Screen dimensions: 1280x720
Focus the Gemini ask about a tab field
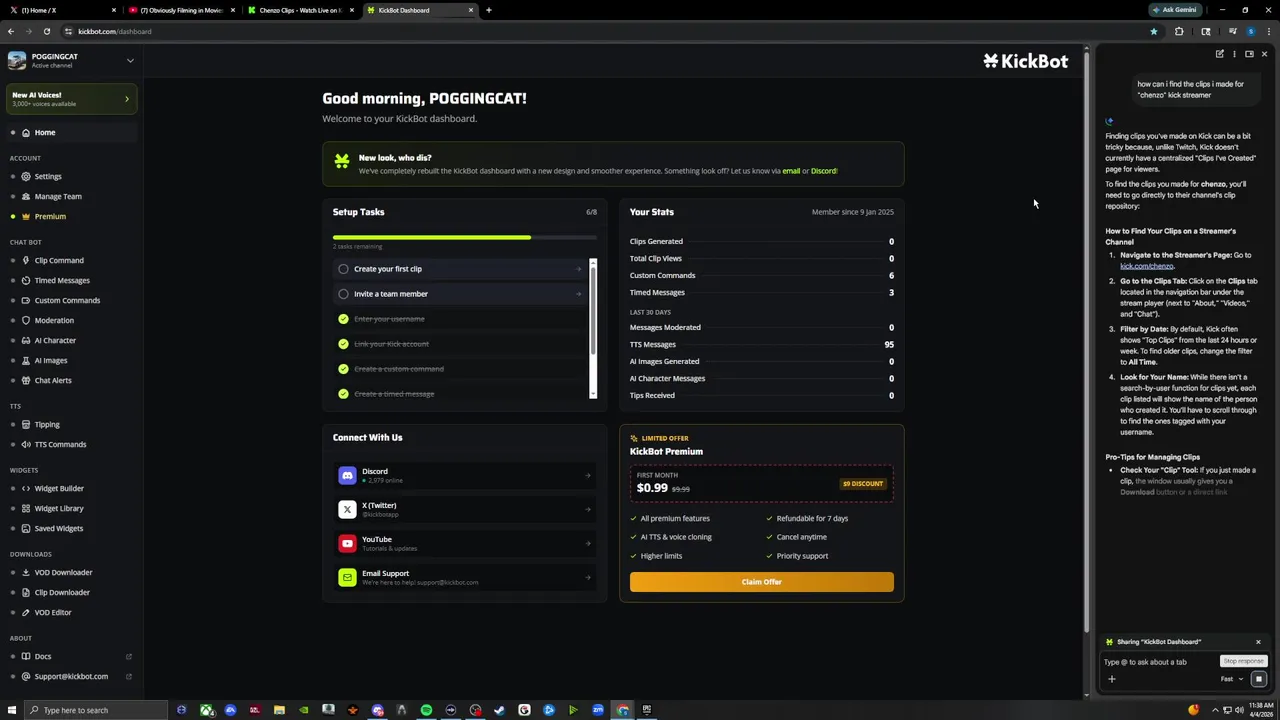click(1160, 662)
